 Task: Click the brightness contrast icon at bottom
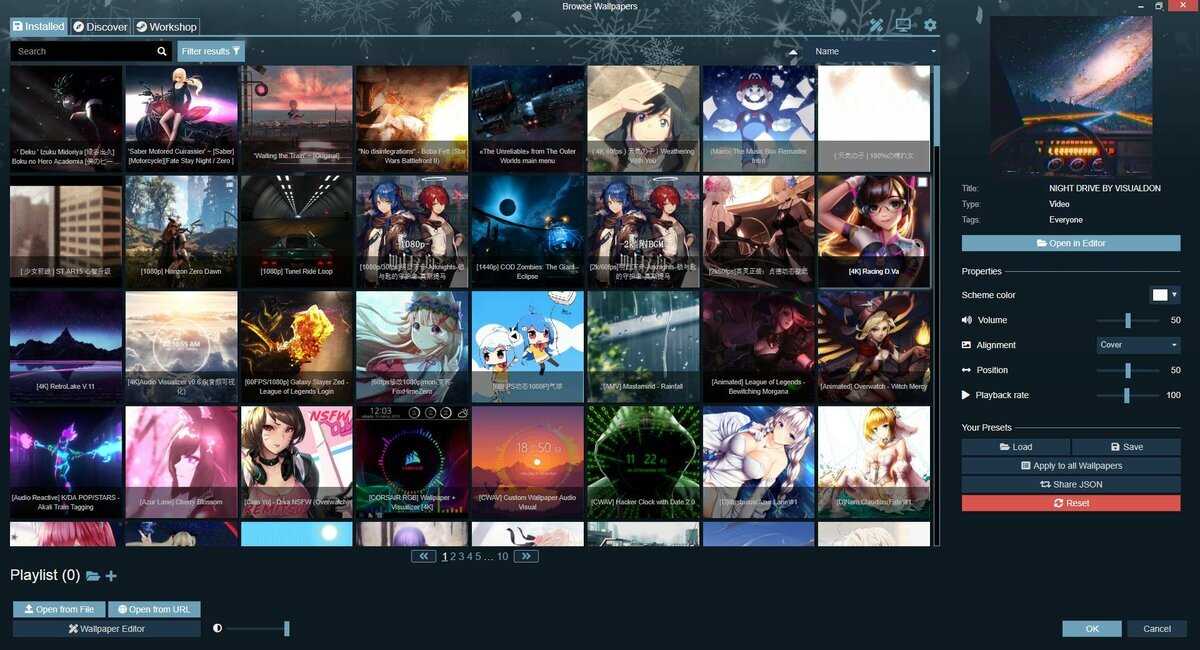point(218,629)
